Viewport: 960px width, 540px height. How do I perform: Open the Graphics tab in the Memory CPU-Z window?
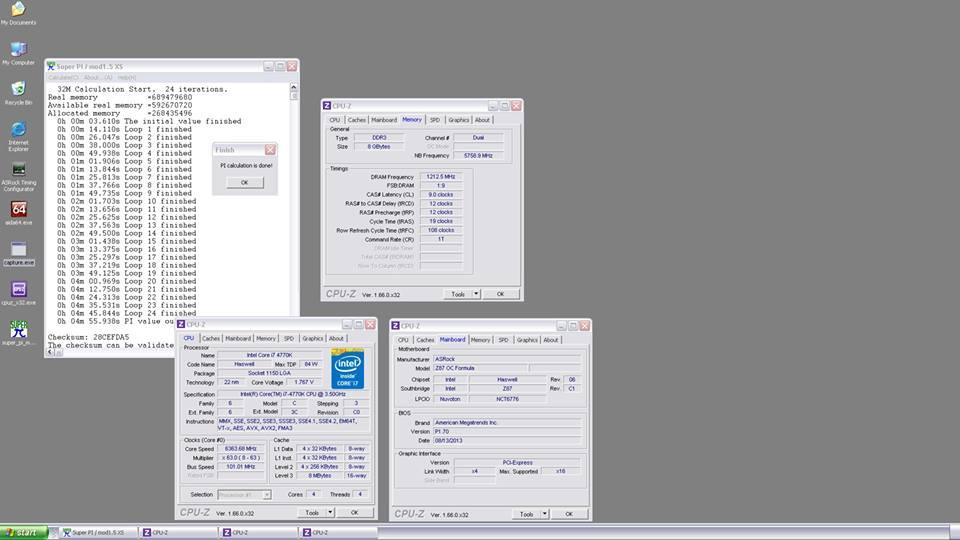(x=458, y=120)
